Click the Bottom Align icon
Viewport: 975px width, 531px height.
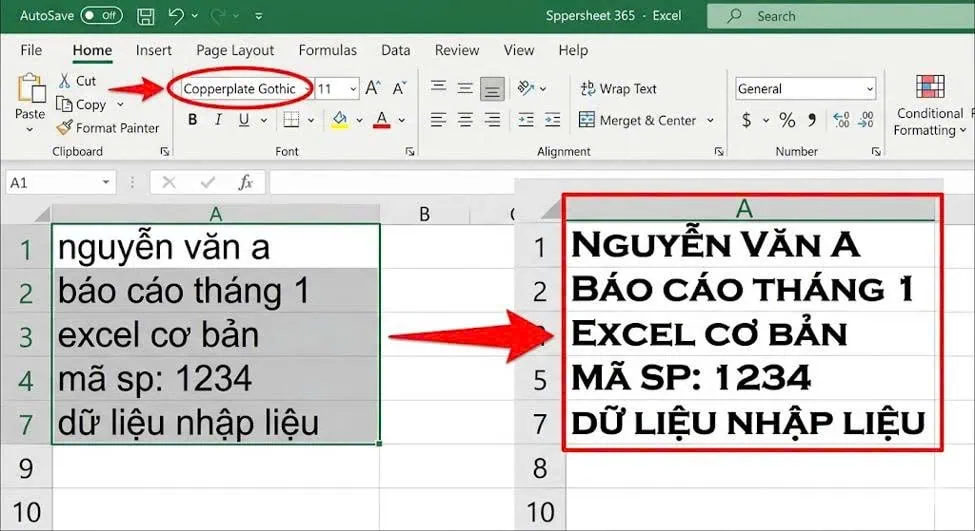point(492,90)
